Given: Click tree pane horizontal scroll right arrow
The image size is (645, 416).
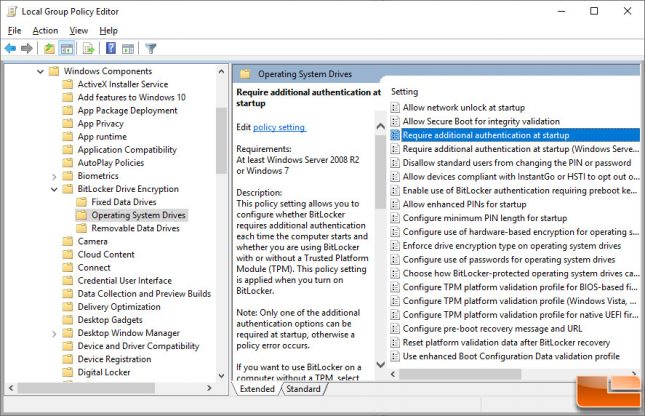Looking at the screenshot, I should pyautogui.click(x=209, y=388).
